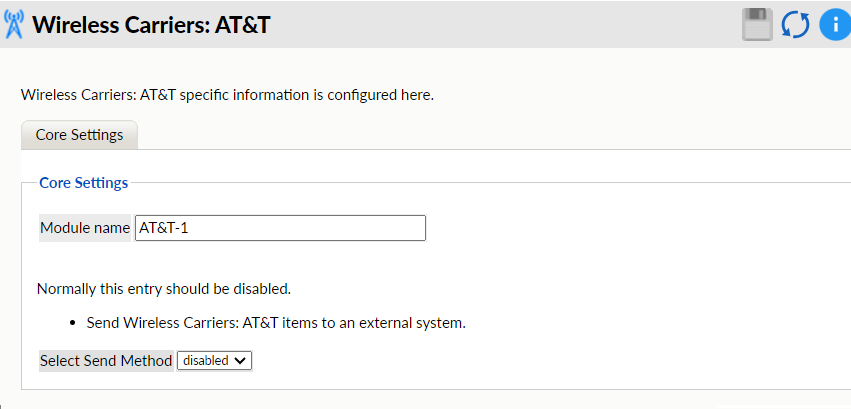Click the arrow on the disabled combo box
This screenshot has height=409, width=851.
[x=241, y=360]
